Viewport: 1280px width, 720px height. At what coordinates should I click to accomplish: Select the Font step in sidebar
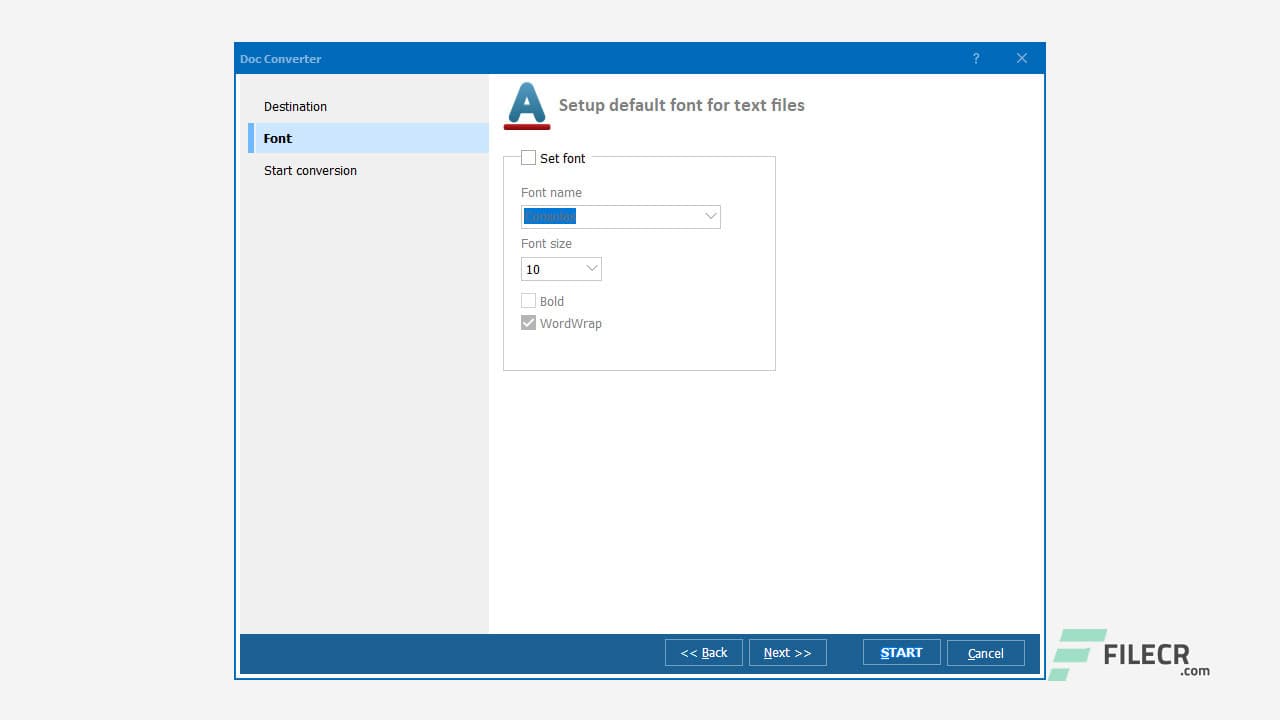(x=277, y=138)
